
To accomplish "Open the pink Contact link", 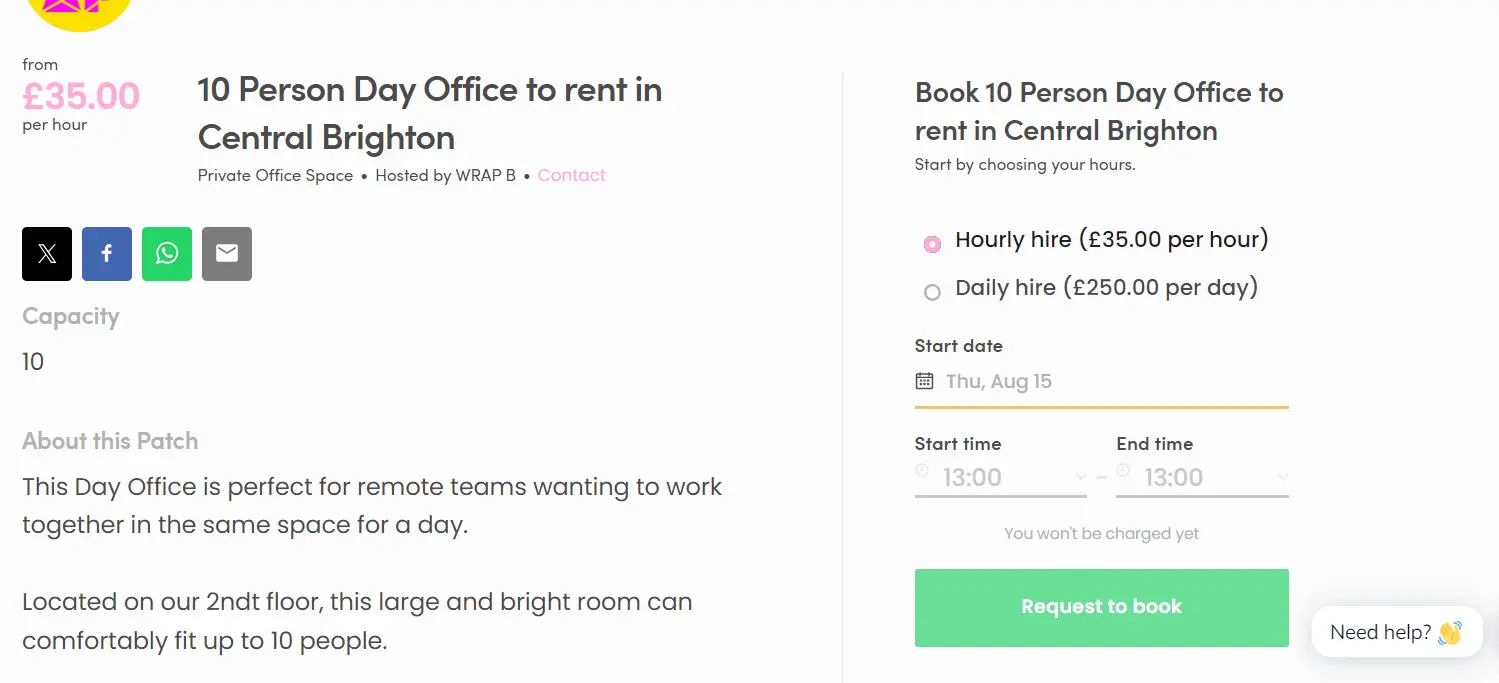I will [x=571, y=175].
